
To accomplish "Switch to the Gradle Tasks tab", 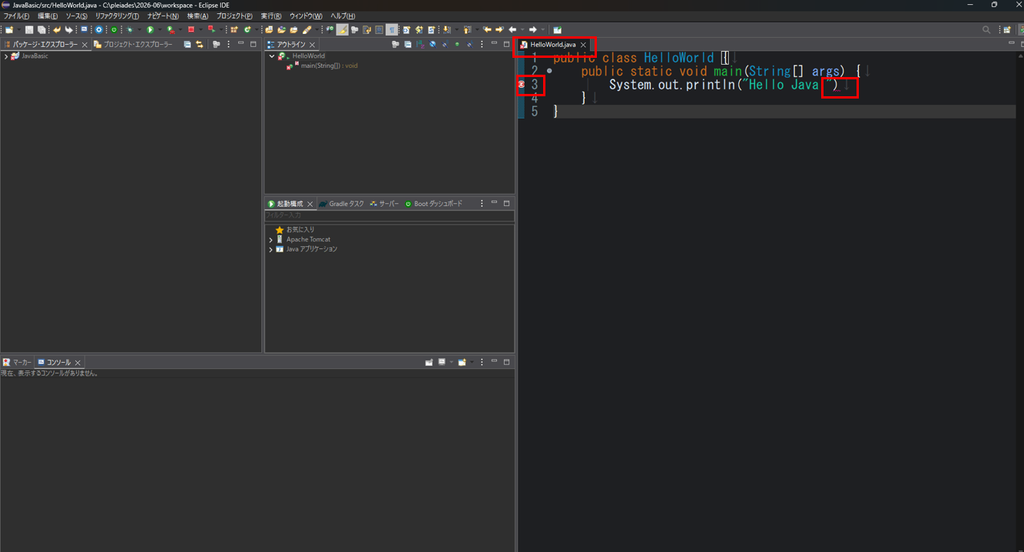I will pyautogui.click(x=342, y=204).
